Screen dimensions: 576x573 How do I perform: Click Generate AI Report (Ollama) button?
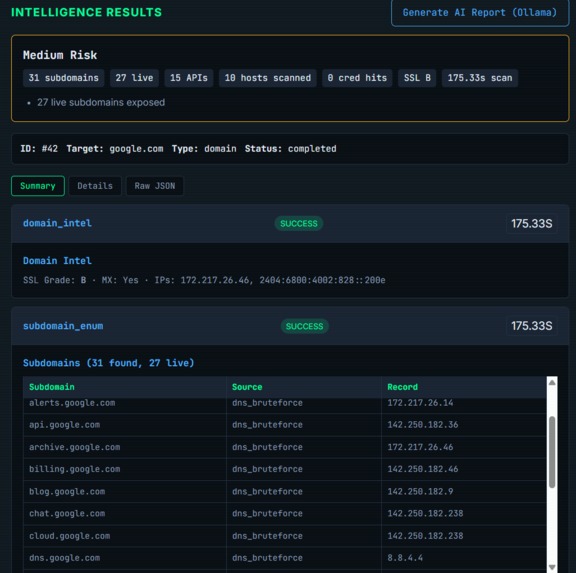[x=480, y=13]
